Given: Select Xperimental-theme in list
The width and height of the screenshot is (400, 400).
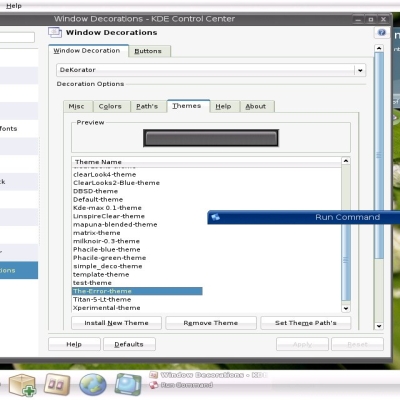Looking at the screenshot, I should (x=107, y=308).
